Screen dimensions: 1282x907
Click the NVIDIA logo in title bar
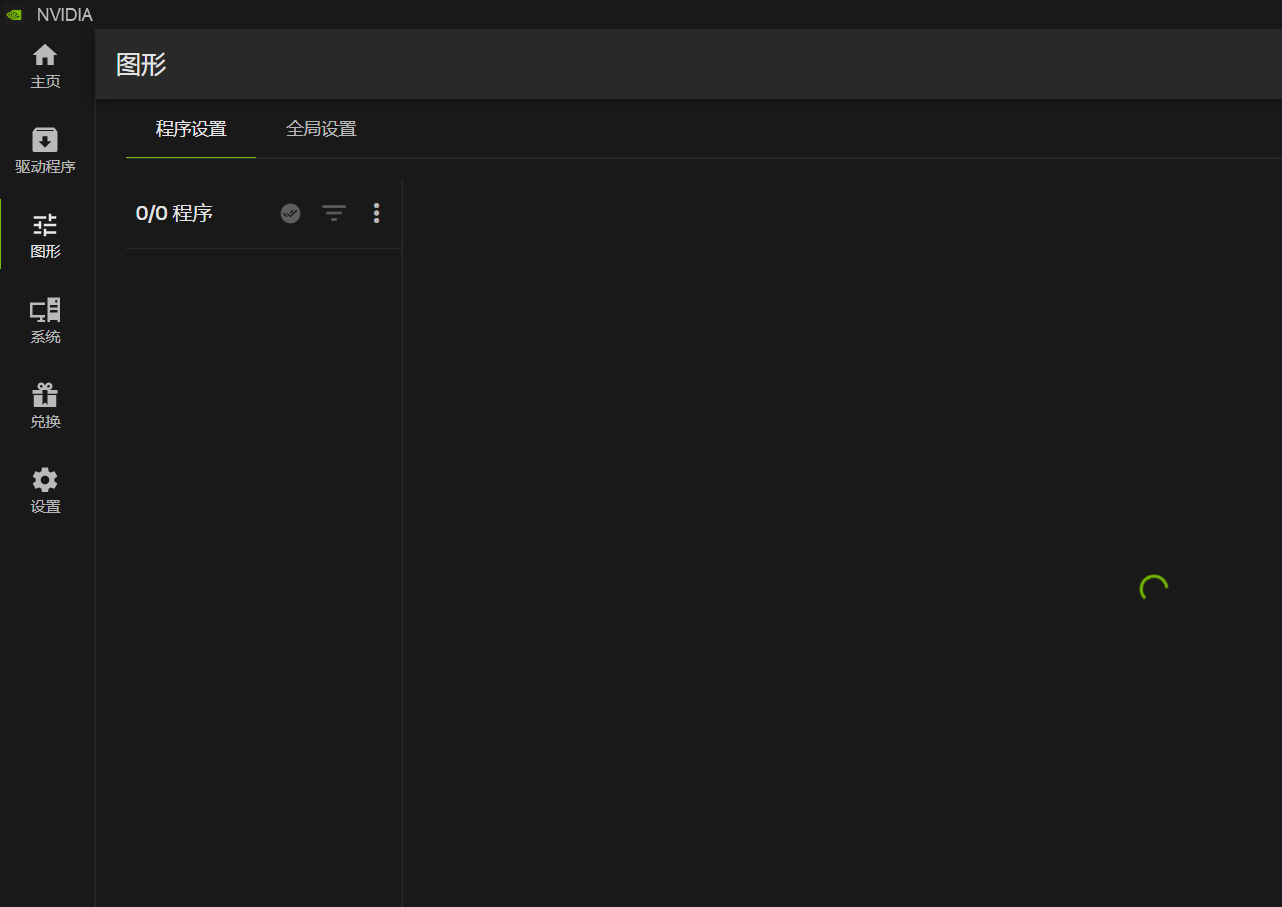coord(14,15)
